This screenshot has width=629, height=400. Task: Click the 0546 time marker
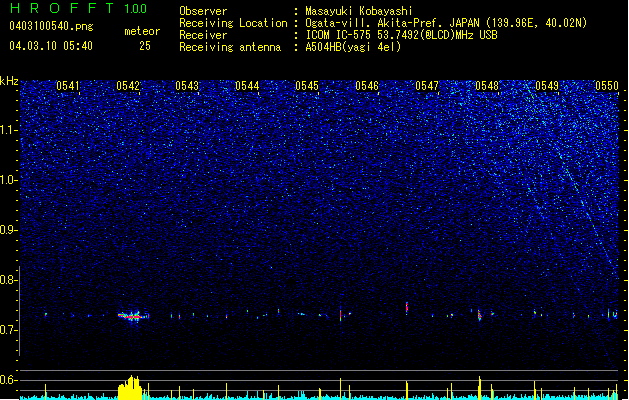[367, 86]
